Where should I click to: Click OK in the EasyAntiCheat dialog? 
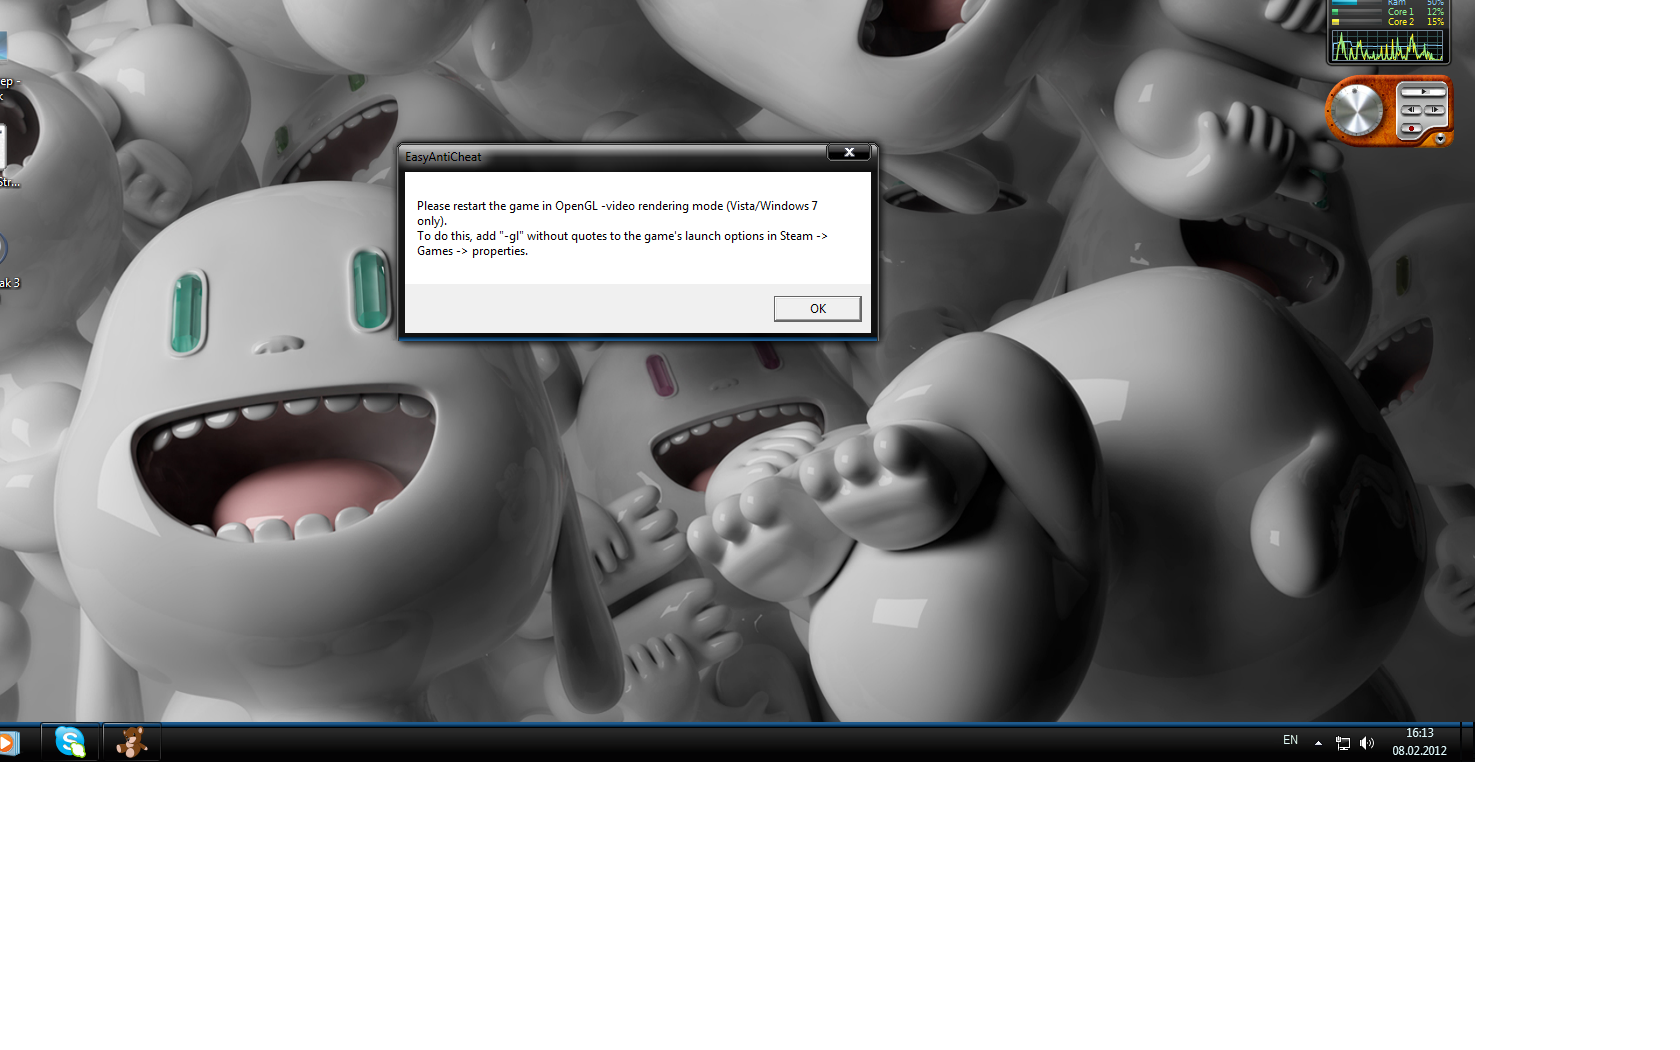coord(817,309)
